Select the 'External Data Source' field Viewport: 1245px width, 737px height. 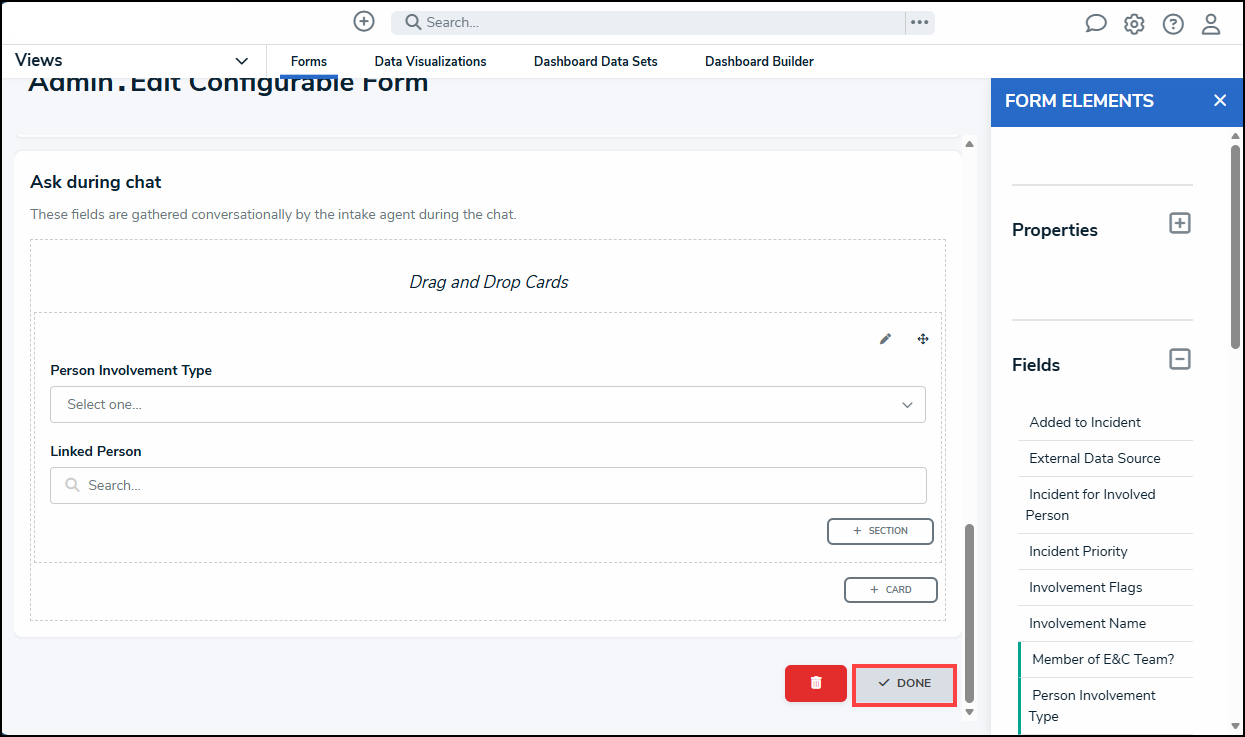click(1105, 458)
